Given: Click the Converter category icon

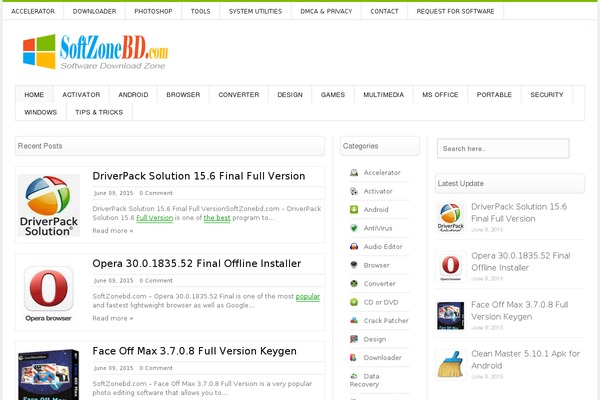Looking at the screenshot, I should coord(354,284).
